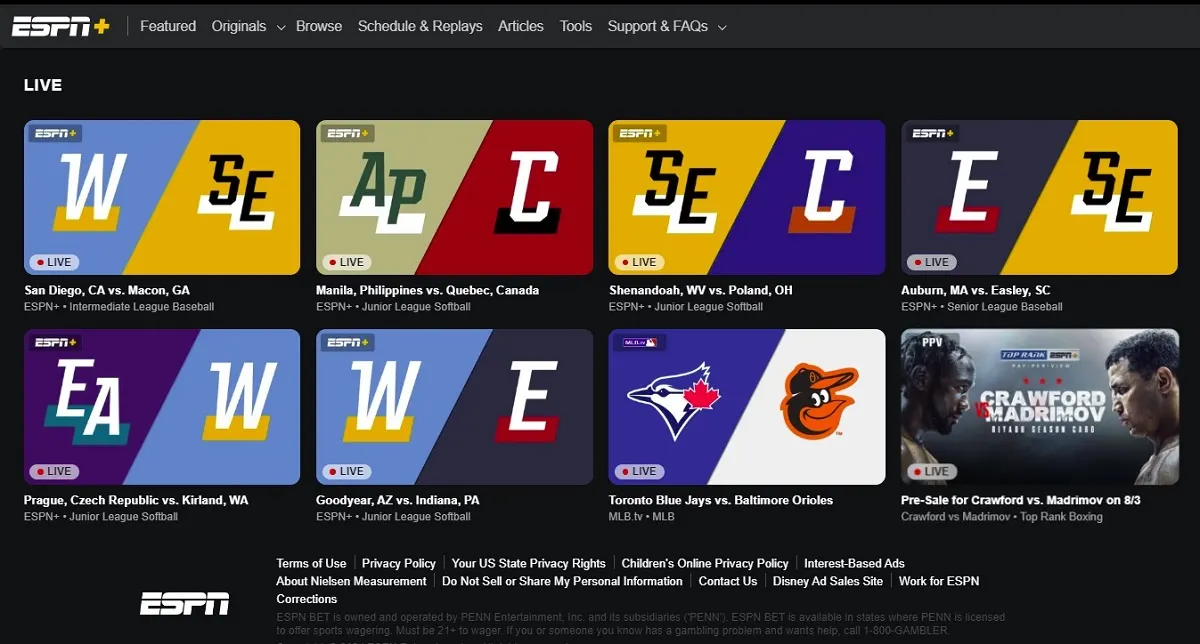Open Do Not Sell or Share link

pyautogui.click(x=563, y=581)
